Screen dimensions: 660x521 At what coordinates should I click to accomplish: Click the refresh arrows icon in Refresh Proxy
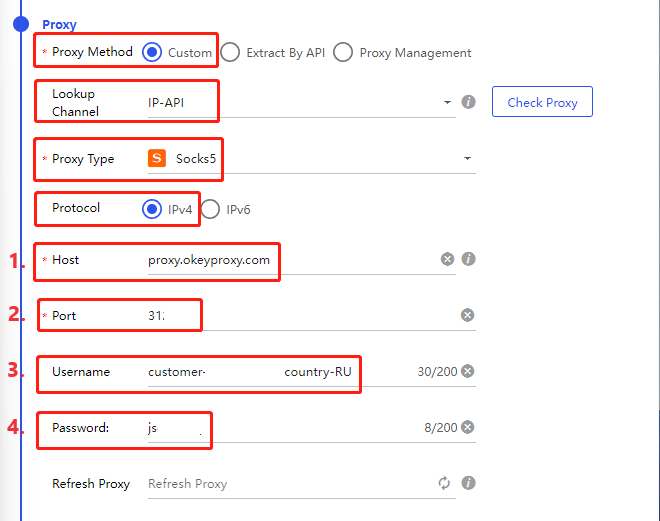(x=445, y=483)
